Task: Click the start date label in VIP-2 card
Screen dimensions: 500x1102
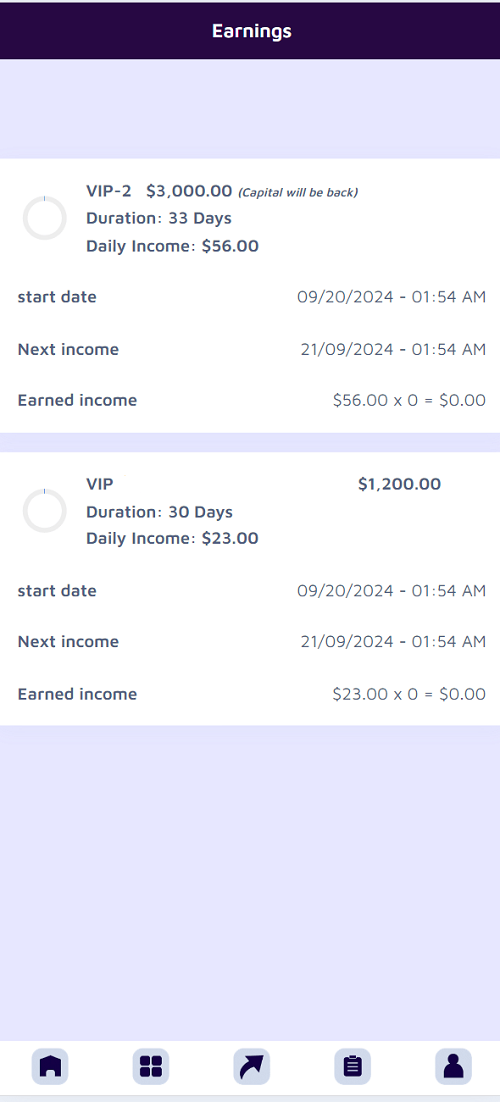Action: tap(57, 297)
